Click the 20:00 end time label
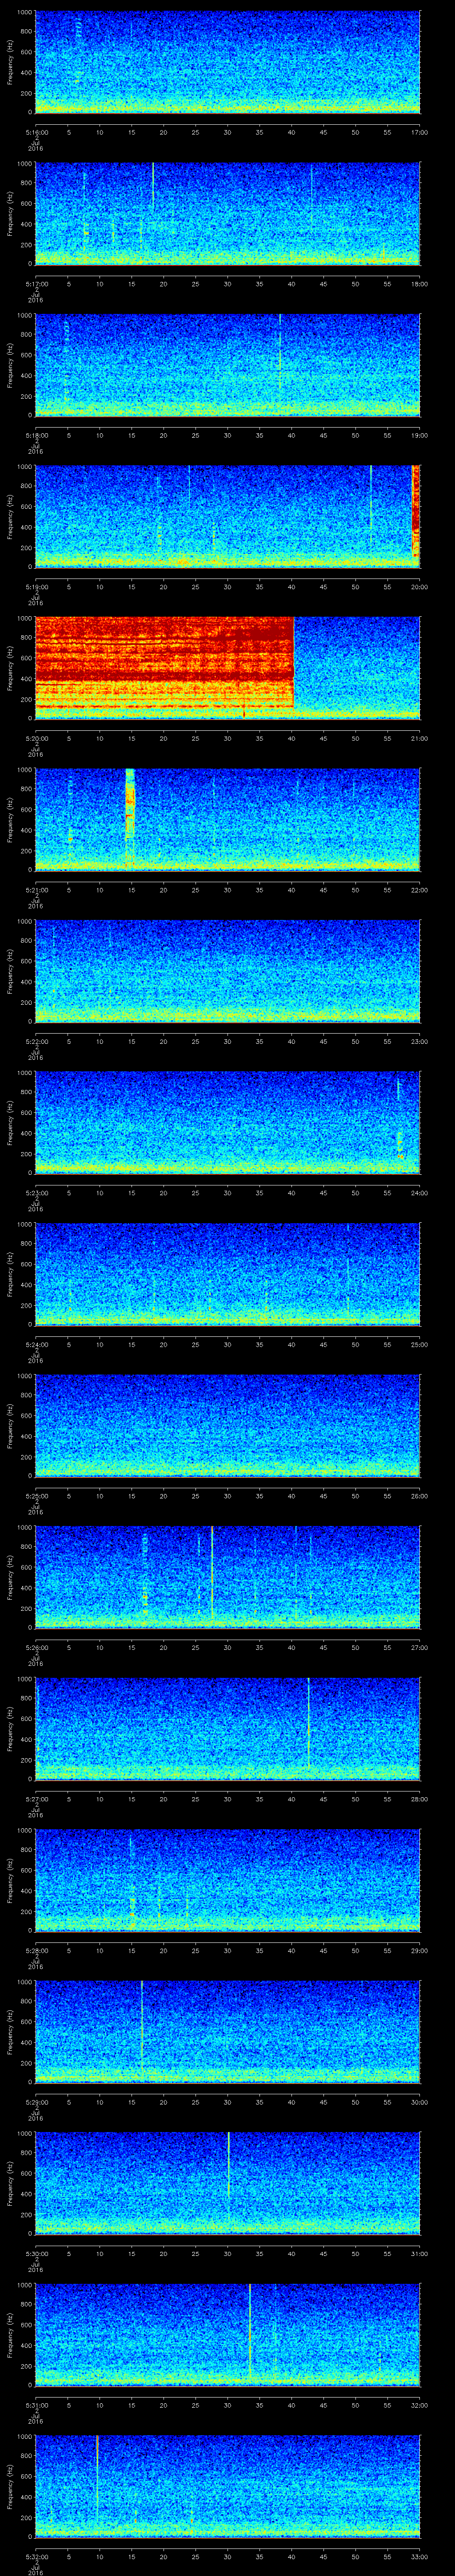This screenshot has width=455, height=2576. point(419,586)
